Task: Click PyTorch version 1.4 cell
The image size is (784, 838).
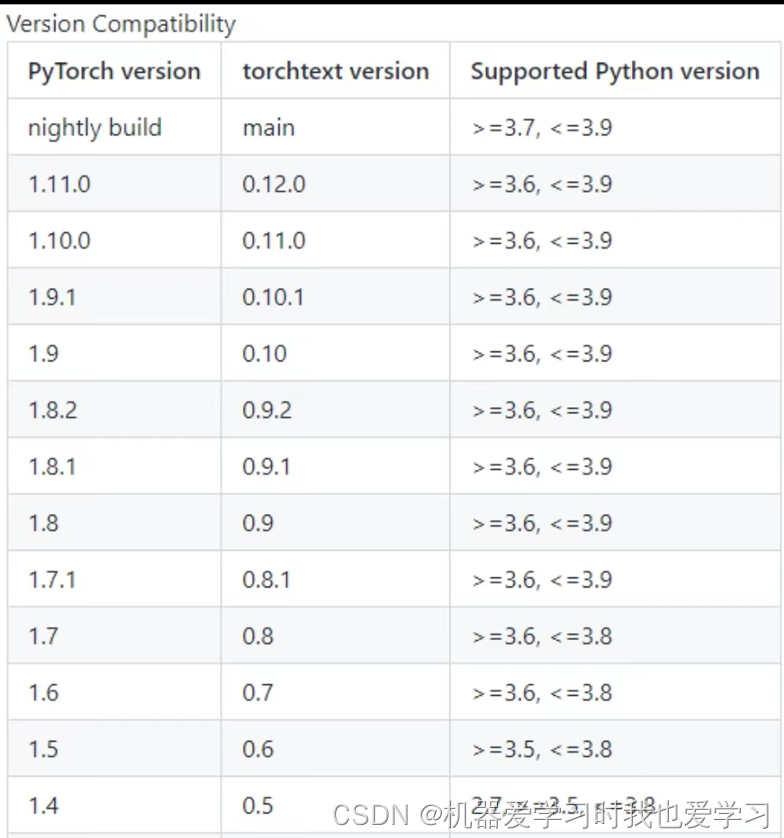Action: coord(114,805)
